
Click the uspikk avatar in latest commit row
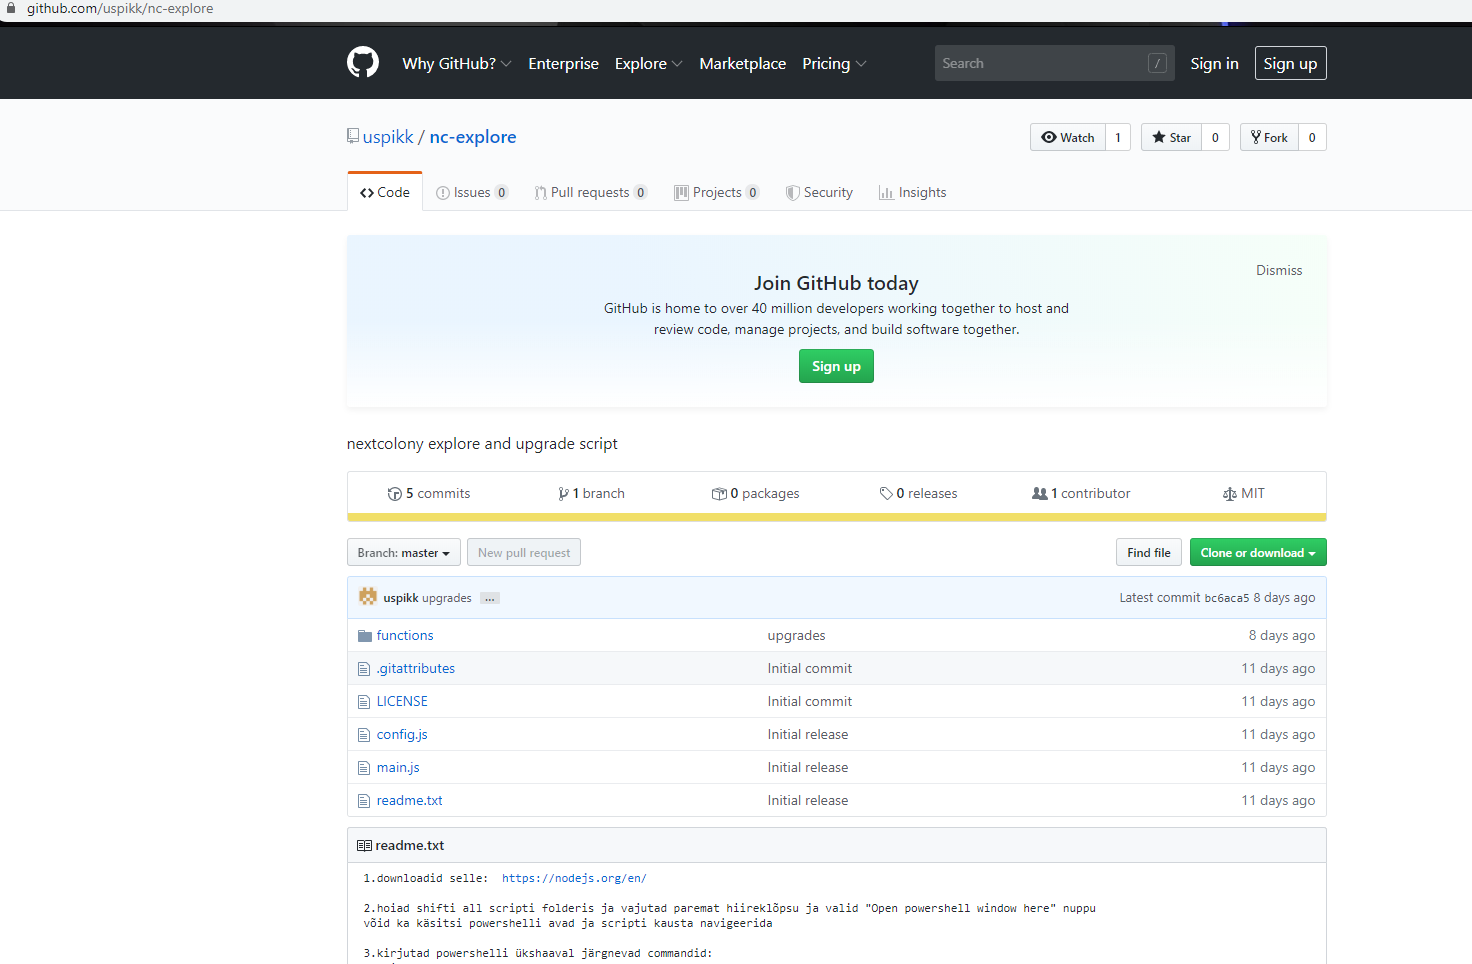pyautogui.click(x=368, y=597)
